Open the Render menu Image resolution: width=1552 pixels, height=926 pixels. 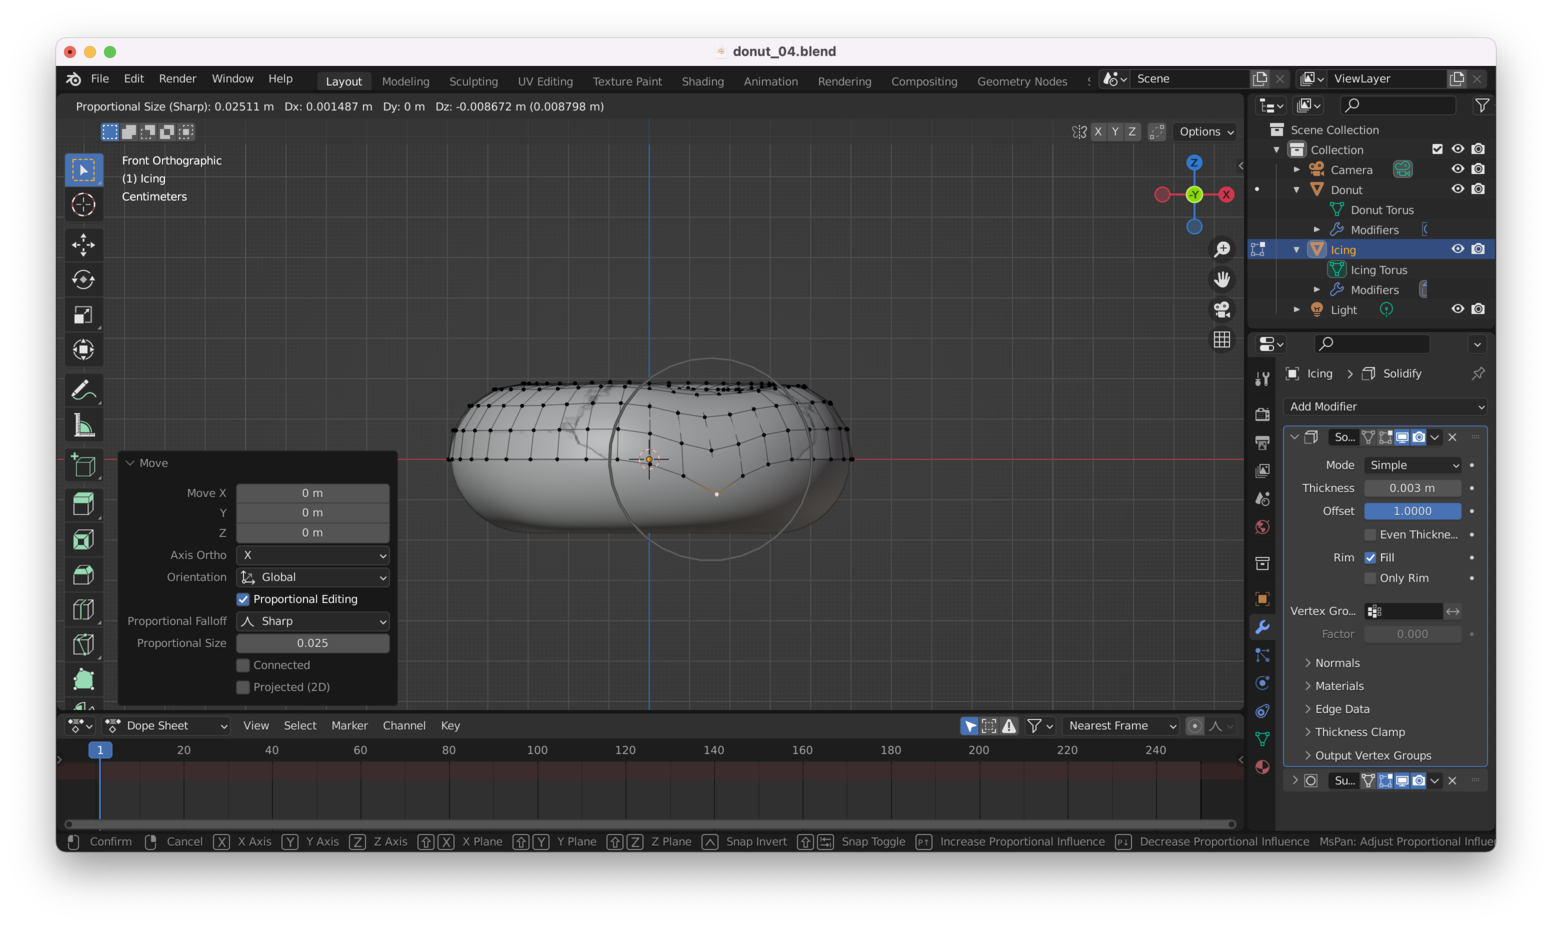click(177, 79)
